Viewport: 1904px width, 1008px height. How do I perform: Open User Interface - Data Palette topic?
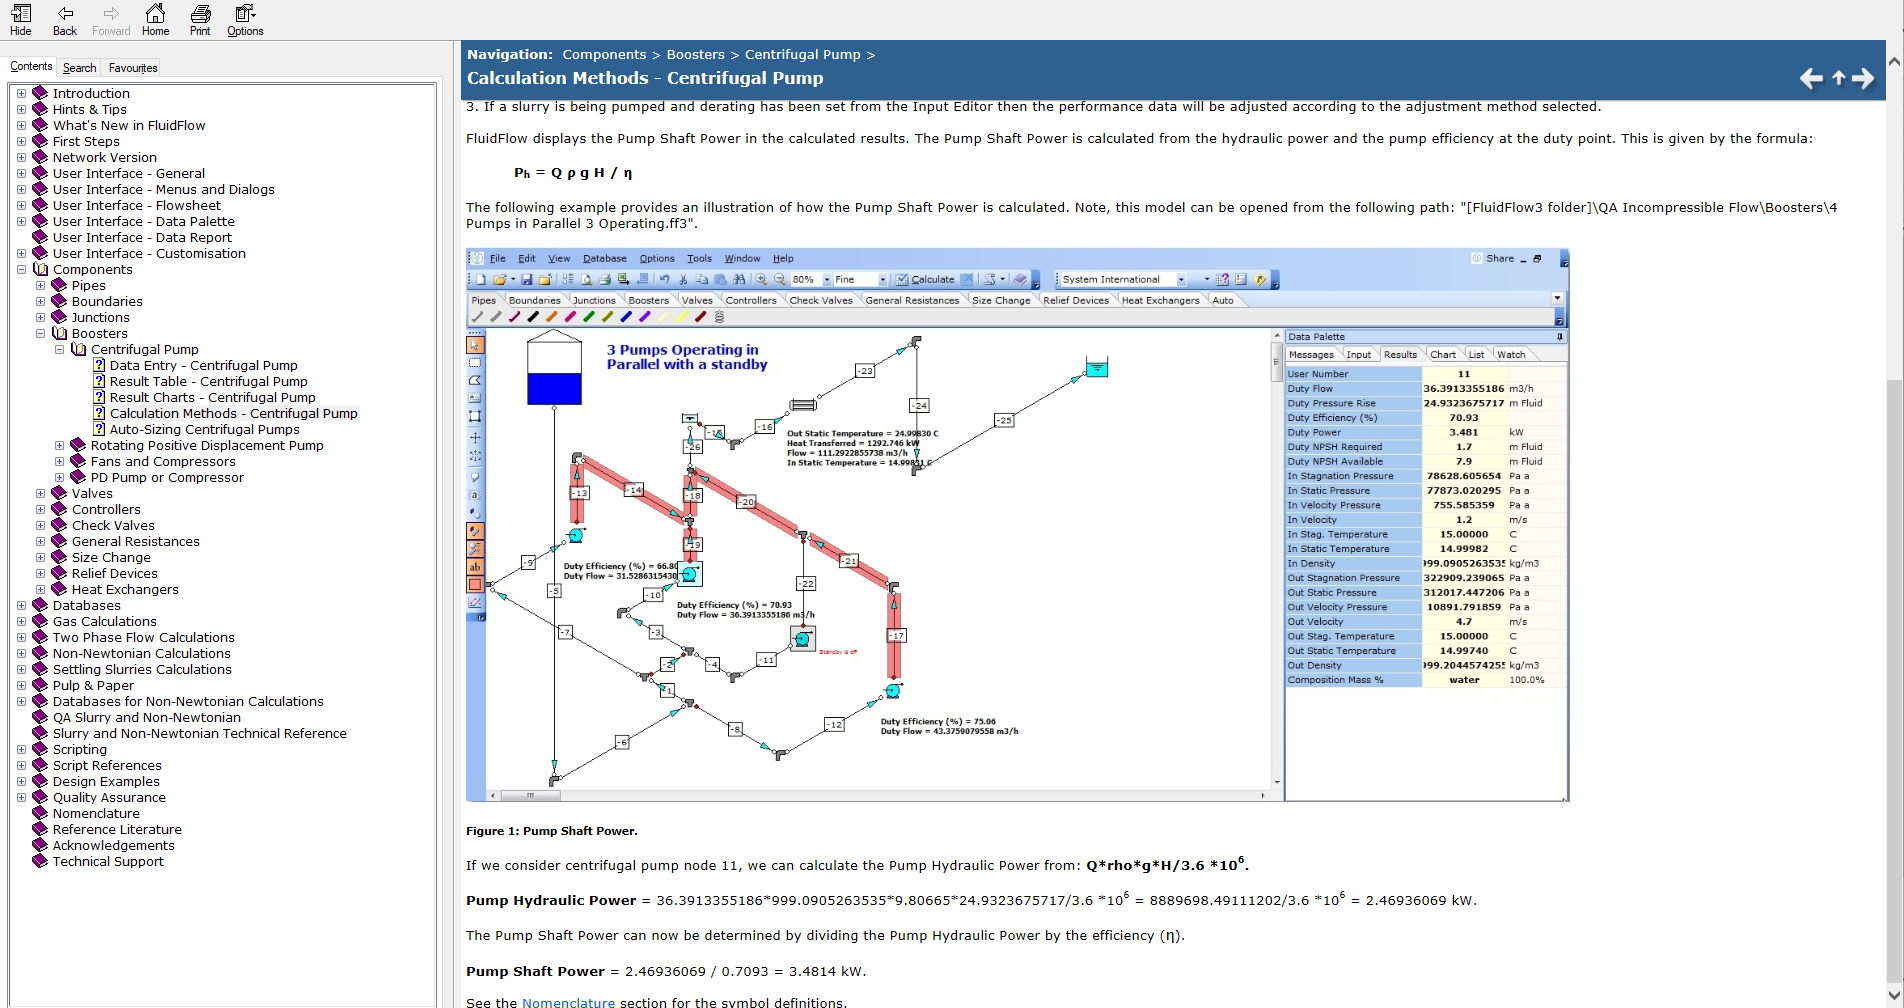tap(144, 222)
